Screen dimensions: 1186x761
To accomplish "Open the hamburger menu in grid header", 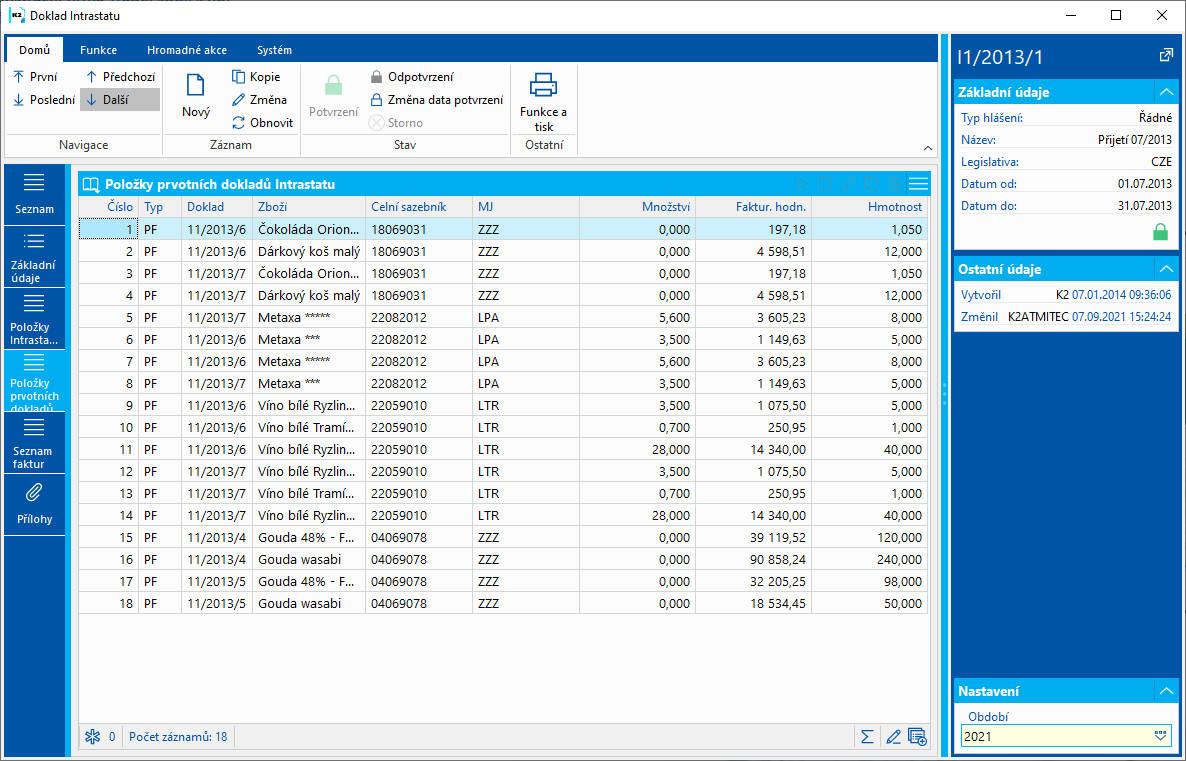I will 918,184.
